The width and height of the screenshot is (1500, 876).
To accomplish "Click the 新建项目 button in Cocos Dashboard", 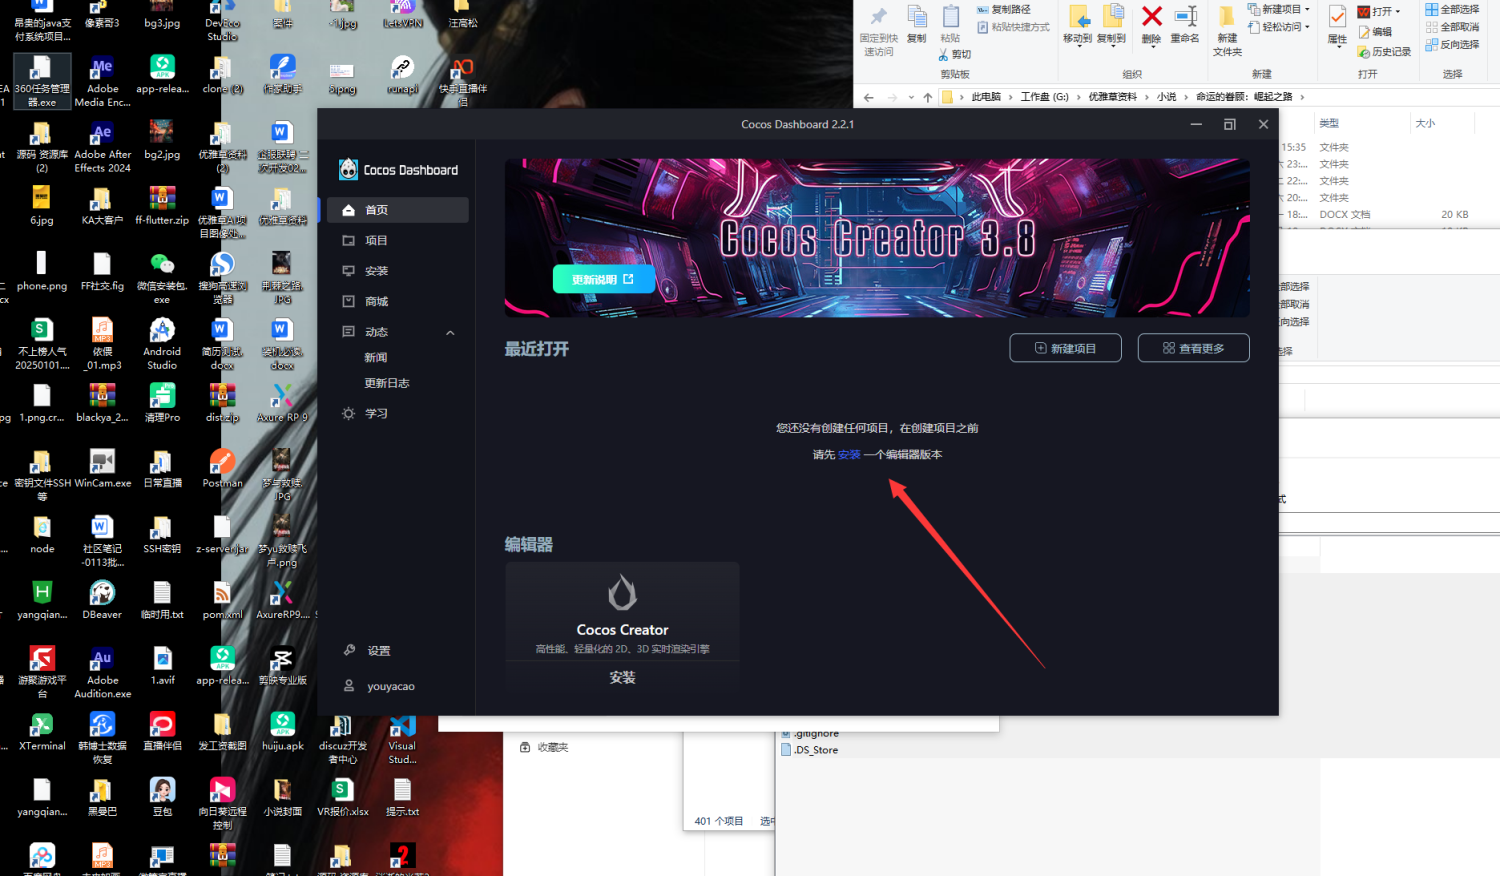I will tap(1064, 347).
